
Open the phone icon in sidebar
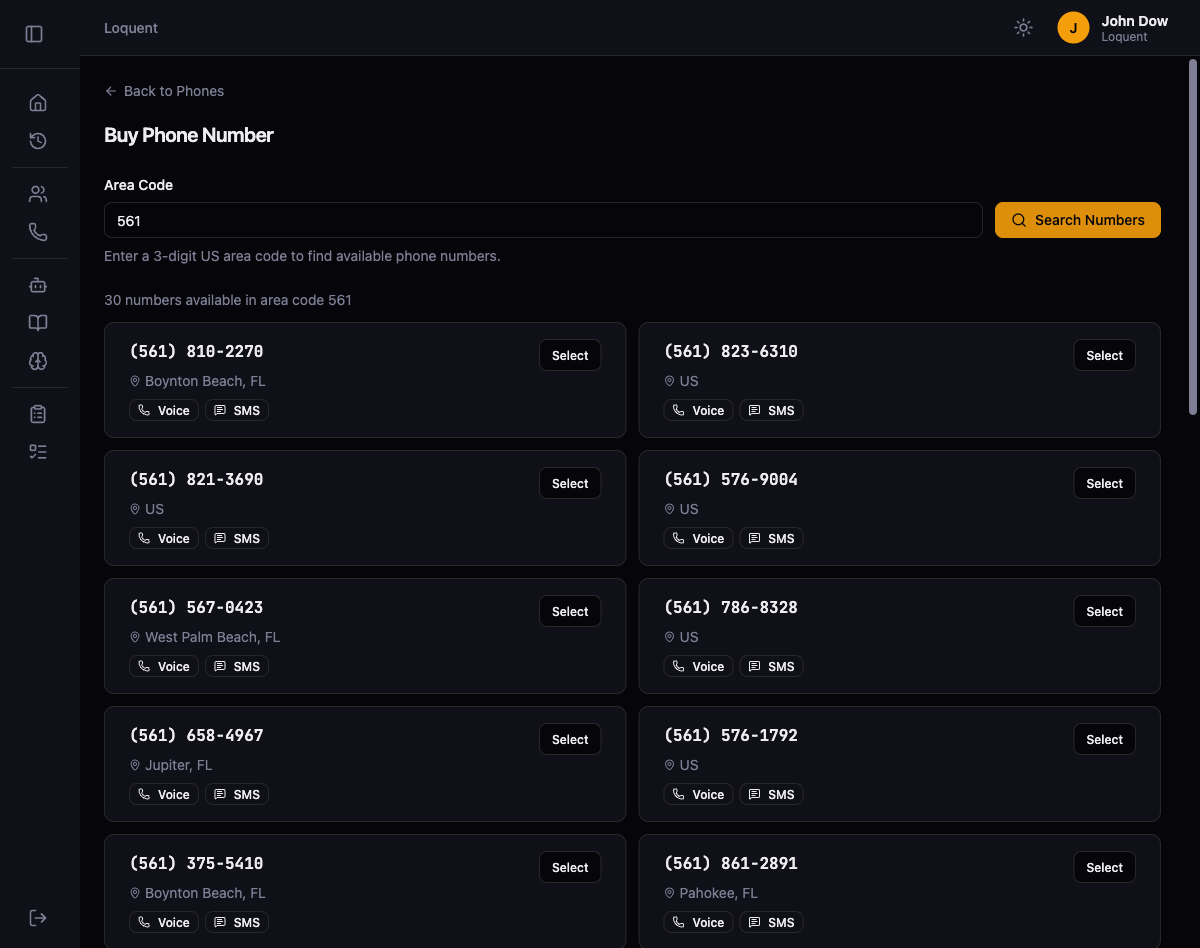pos(38,232)
